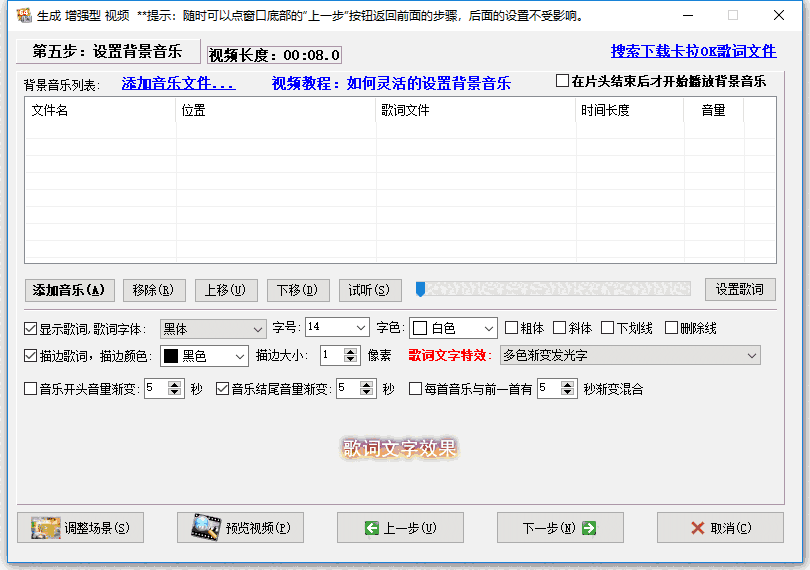Image resolution: width=810 pixels, height=570 pixels.
Task: Enable 在片头结束后才开始播放背景音乐 checkbox
Action: pos(562,81)
